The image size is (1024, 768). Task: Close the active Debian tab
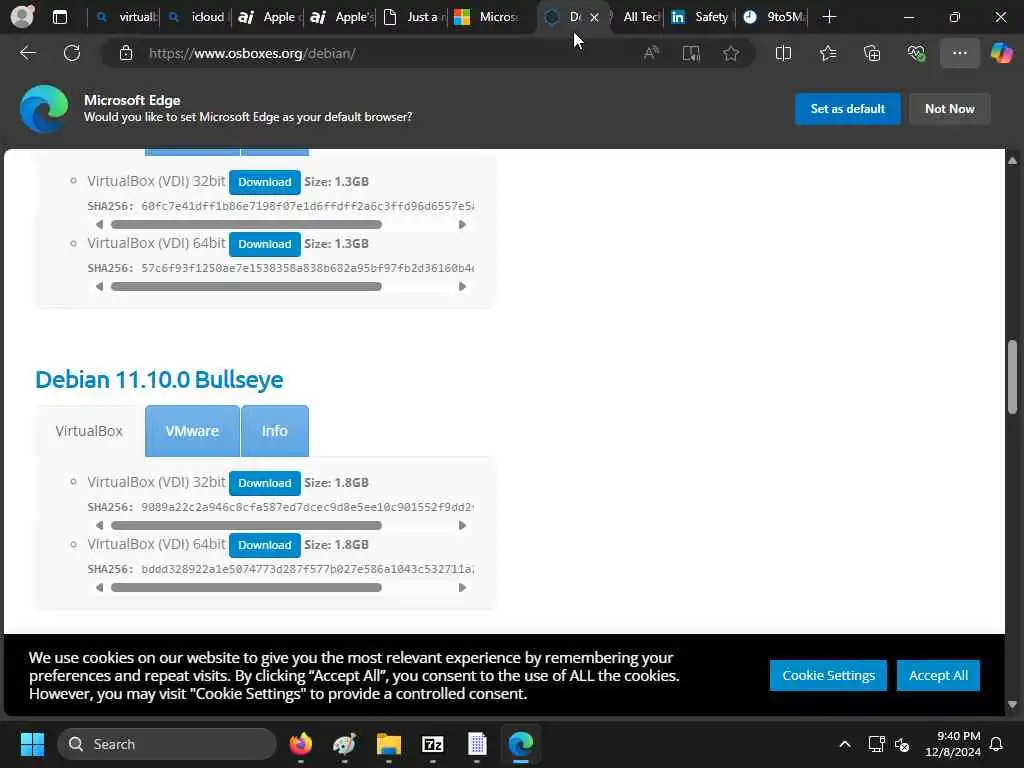pos(594,18)
